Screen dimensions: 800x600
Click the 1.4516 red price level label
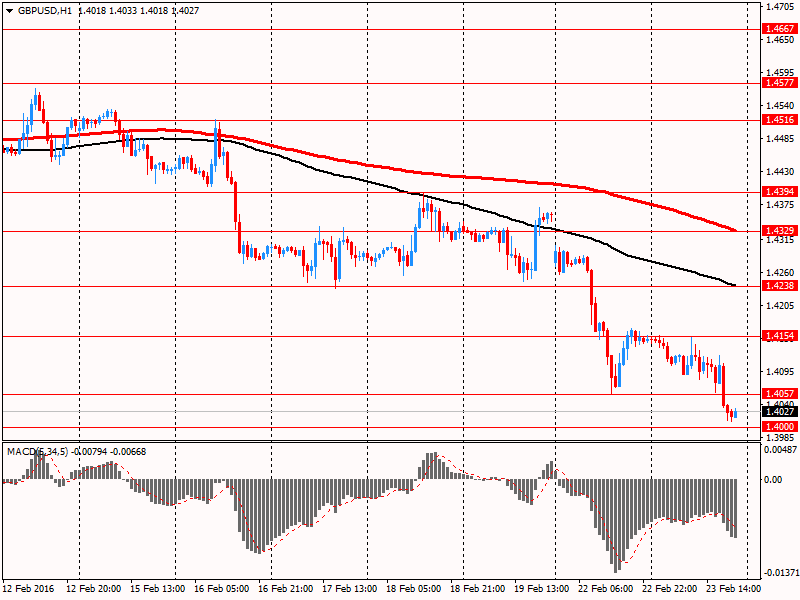[x=780, y=120]
